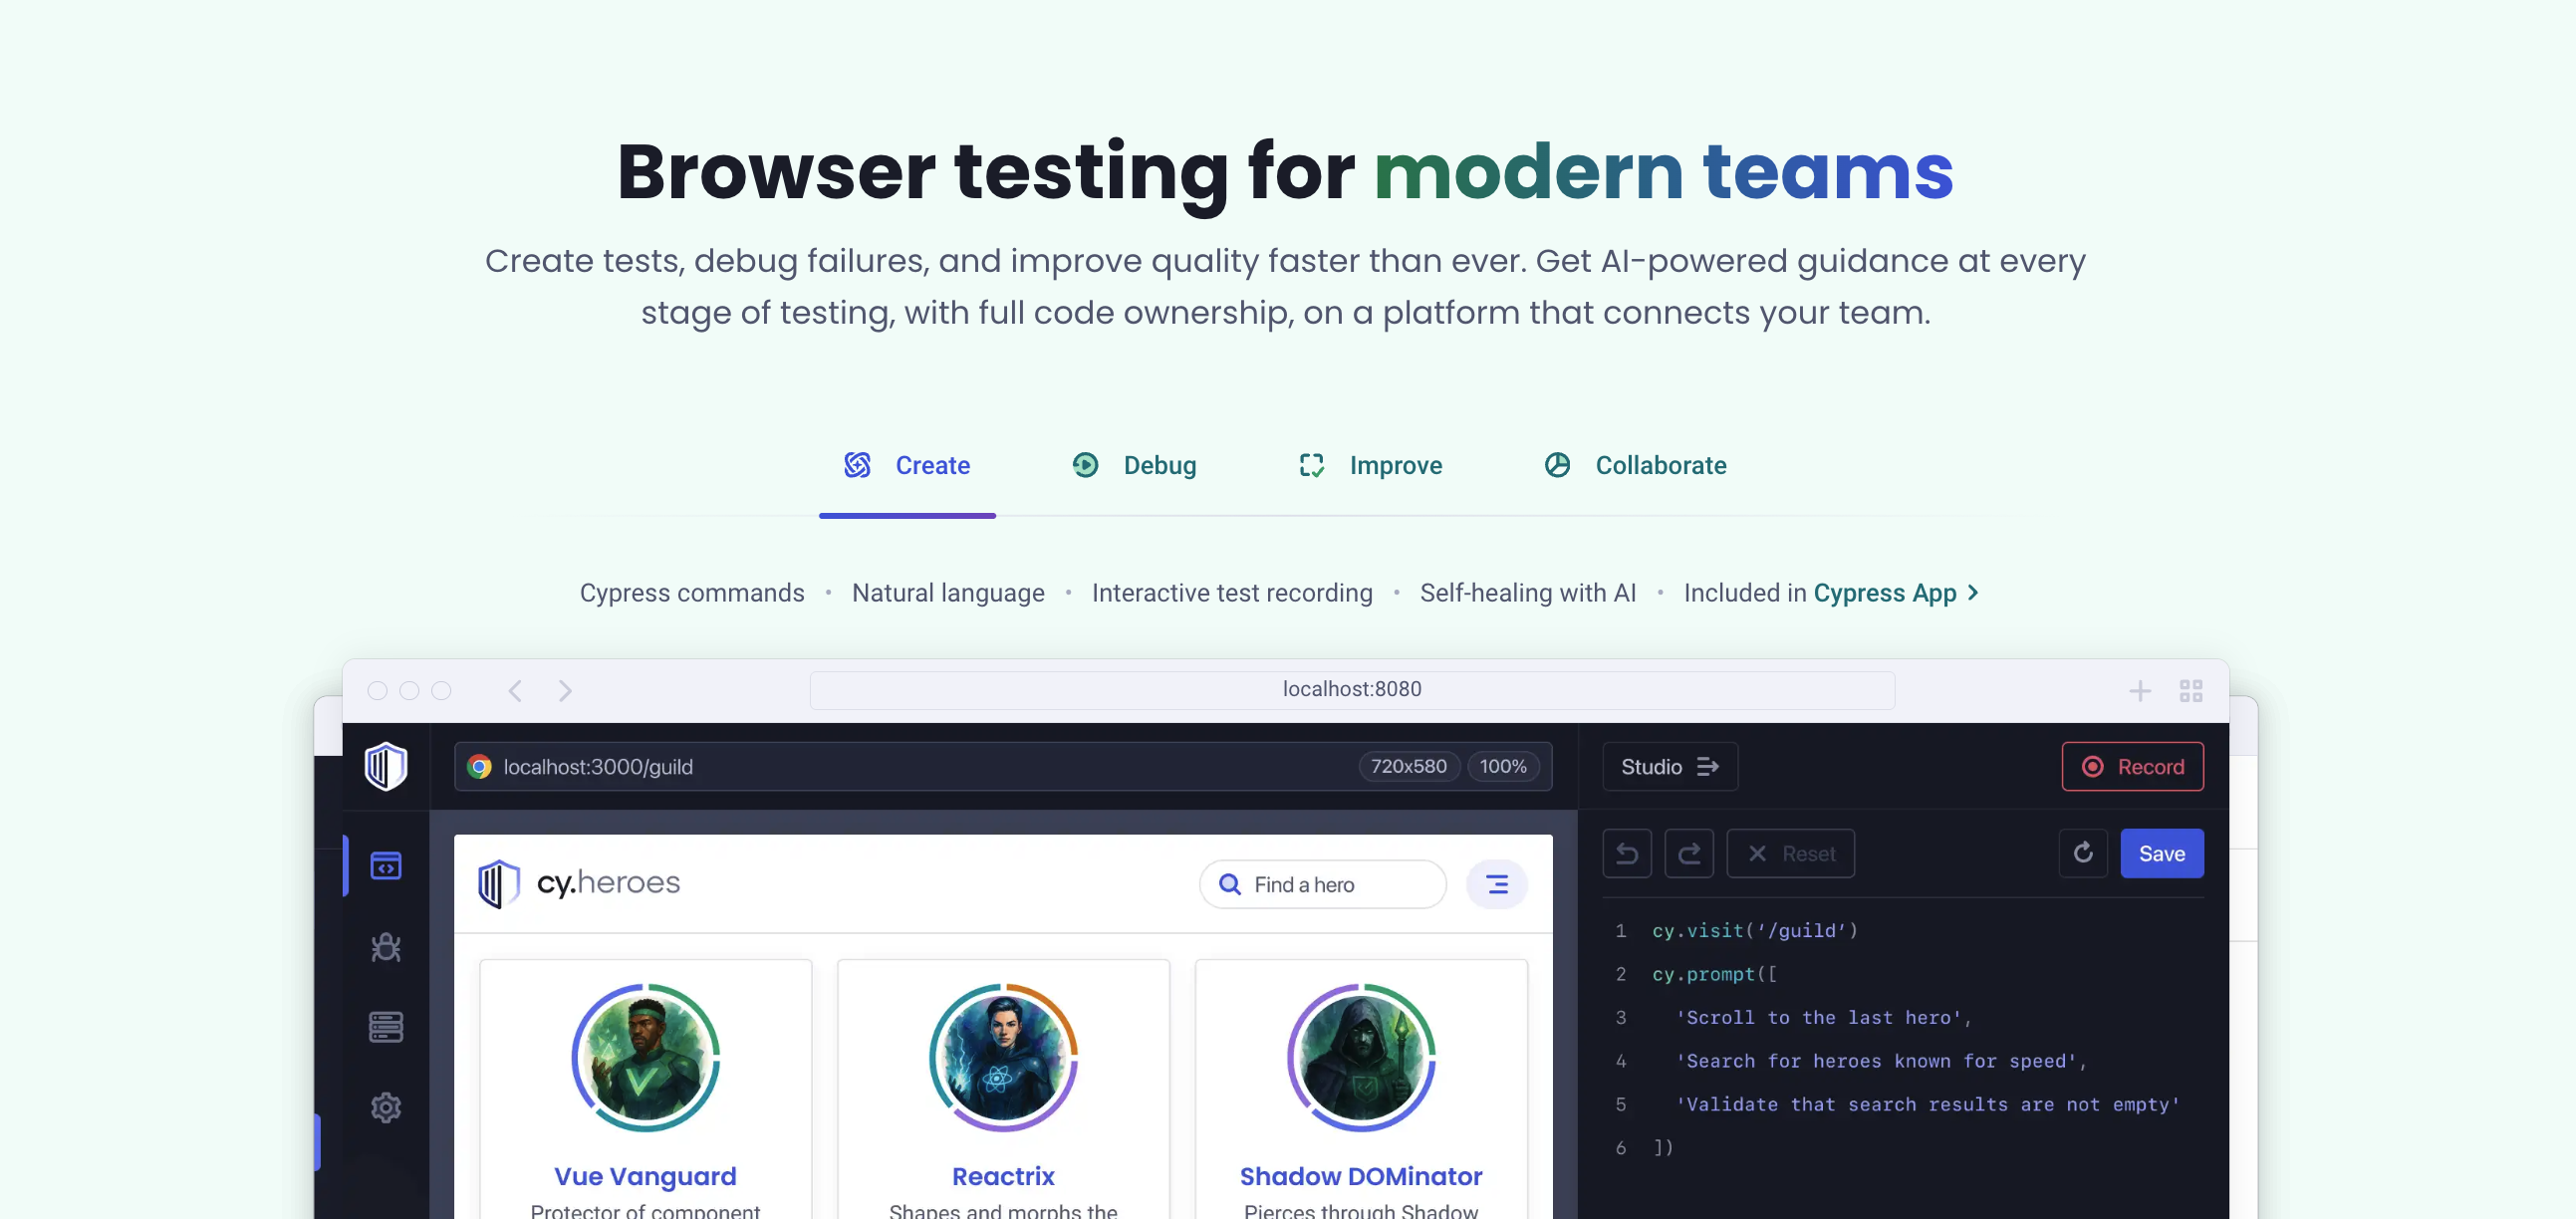Open the Shadow DOMinator hero title
The height and width of the screenshot is (1219, 2576).
point(1361,1177)
